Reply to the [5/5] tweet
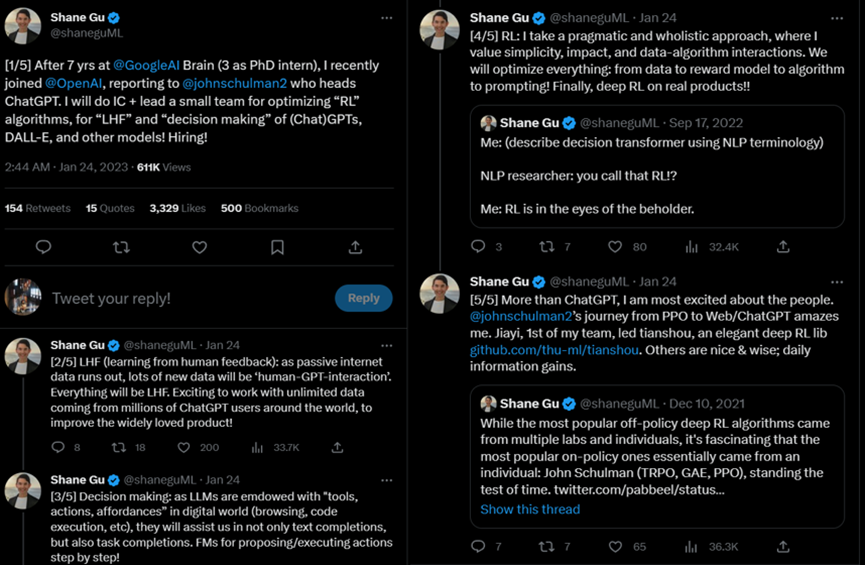The width and height of the screenshot is (865, 565). [478, 546]
